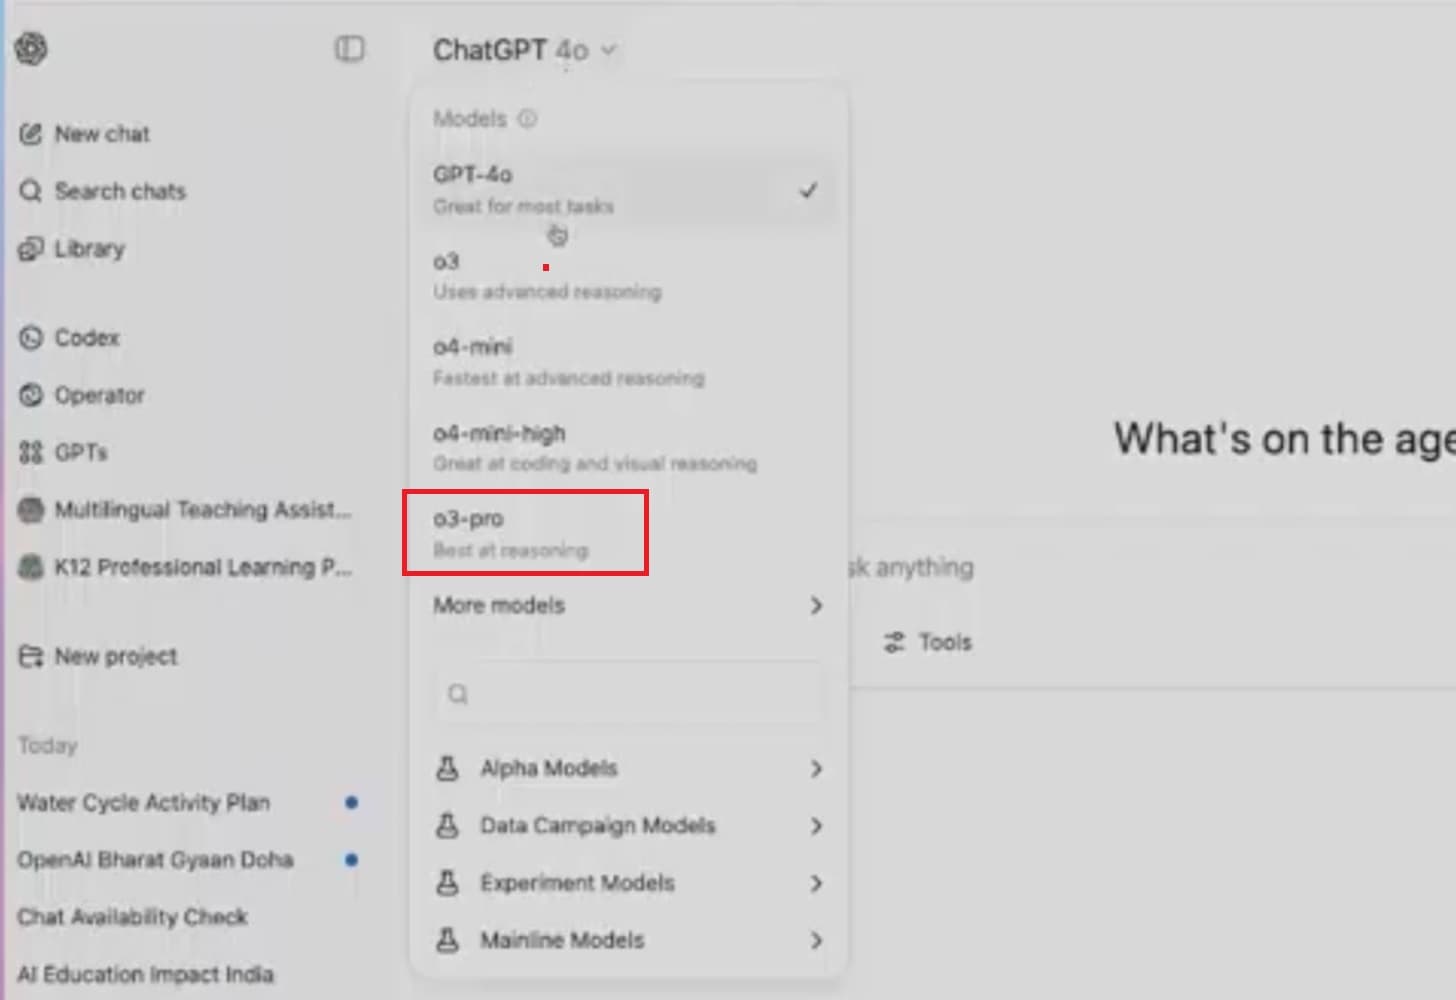
Task: Click the Search chats magnifier icon
Action: tap(31, 191)
